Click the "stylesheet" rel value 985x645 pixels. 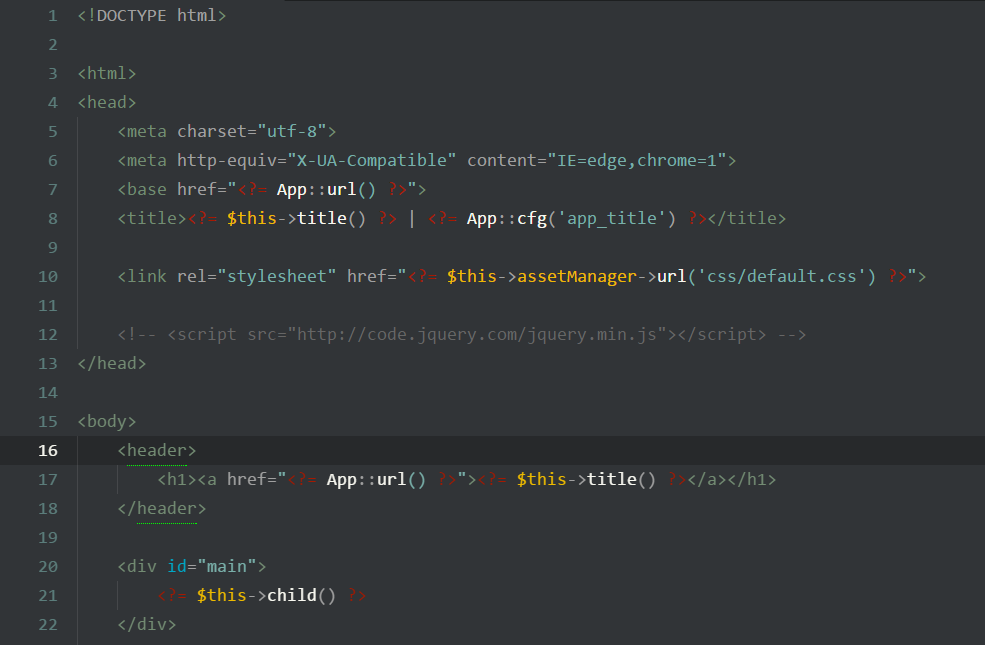coord(276,276)
